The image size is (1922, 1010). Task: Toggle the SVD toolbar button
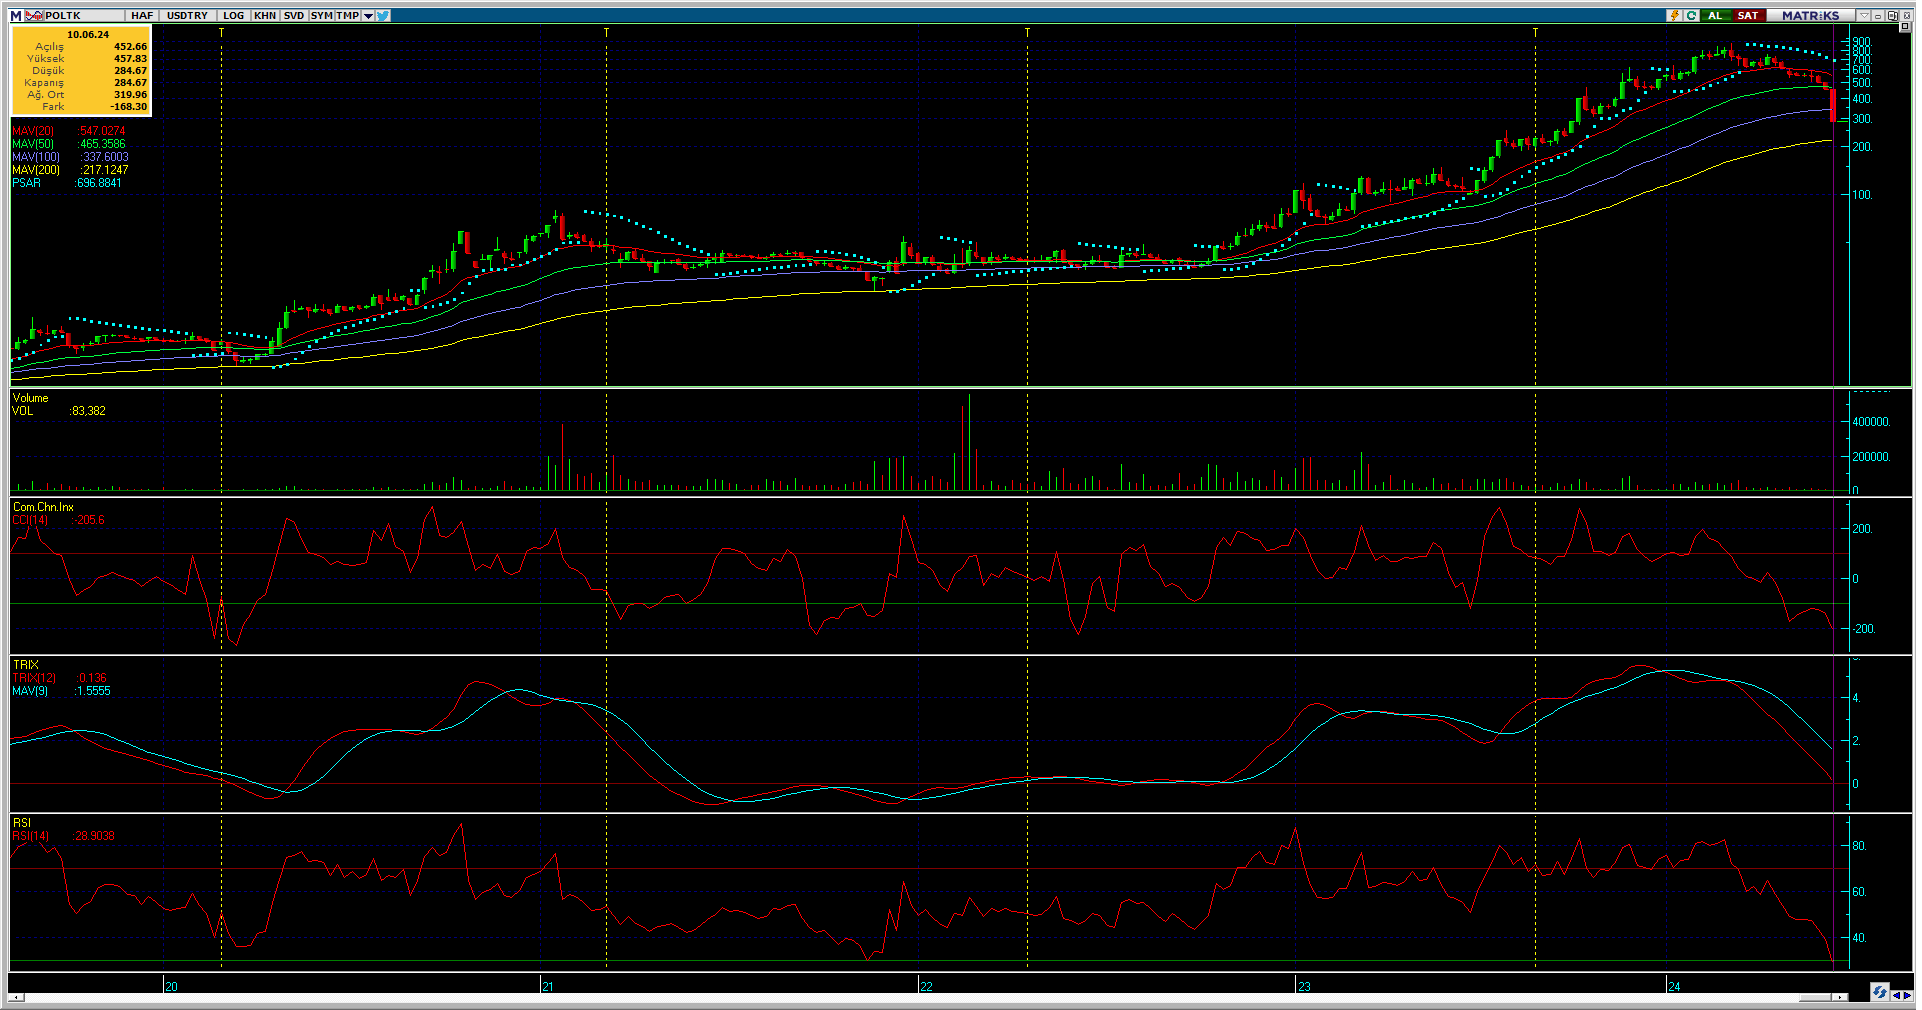(294, 16)
